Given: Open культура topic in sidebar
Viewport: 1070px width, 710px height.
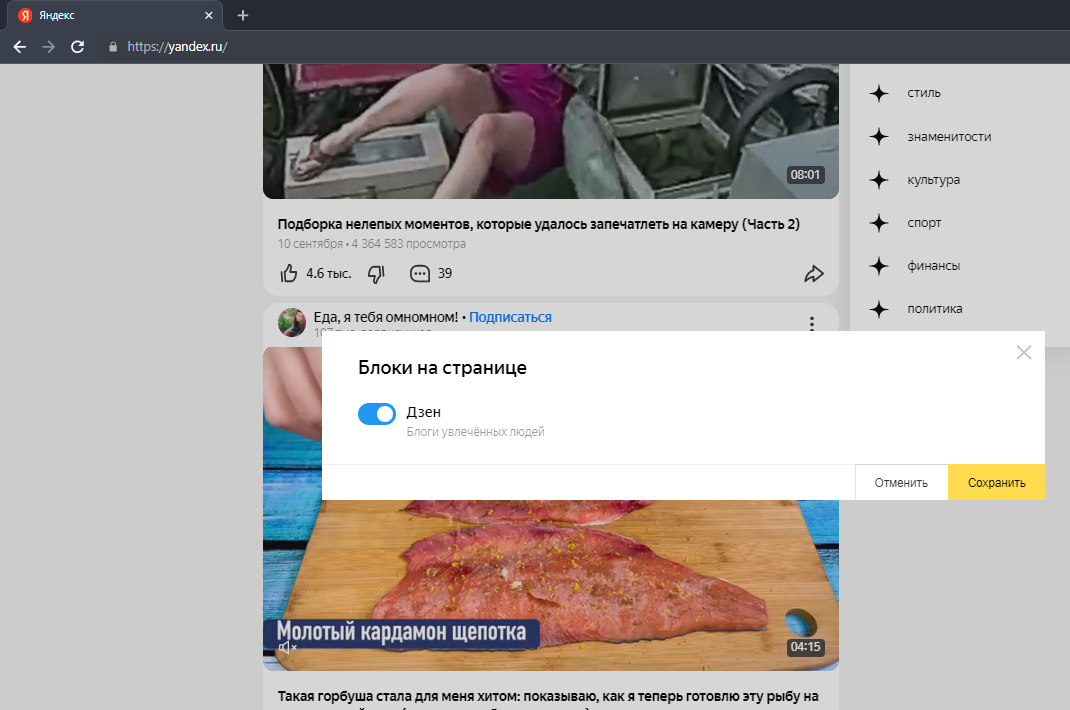Looking at the screenshot, I should pyautogui.click(x=934, y=180).
